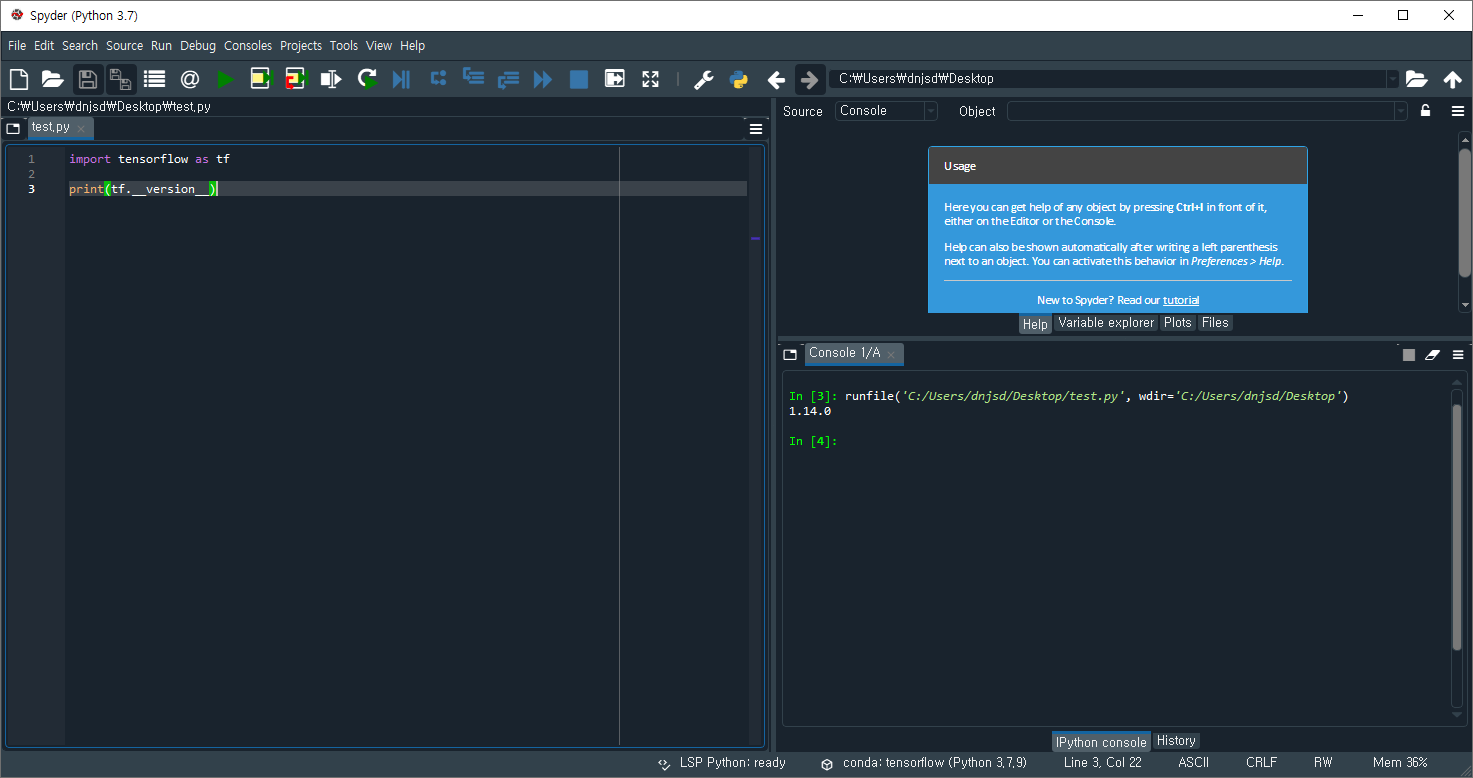This screenshot has height=778, width=1473.
Task: Open the Tools menu
Action: (344, 45)
